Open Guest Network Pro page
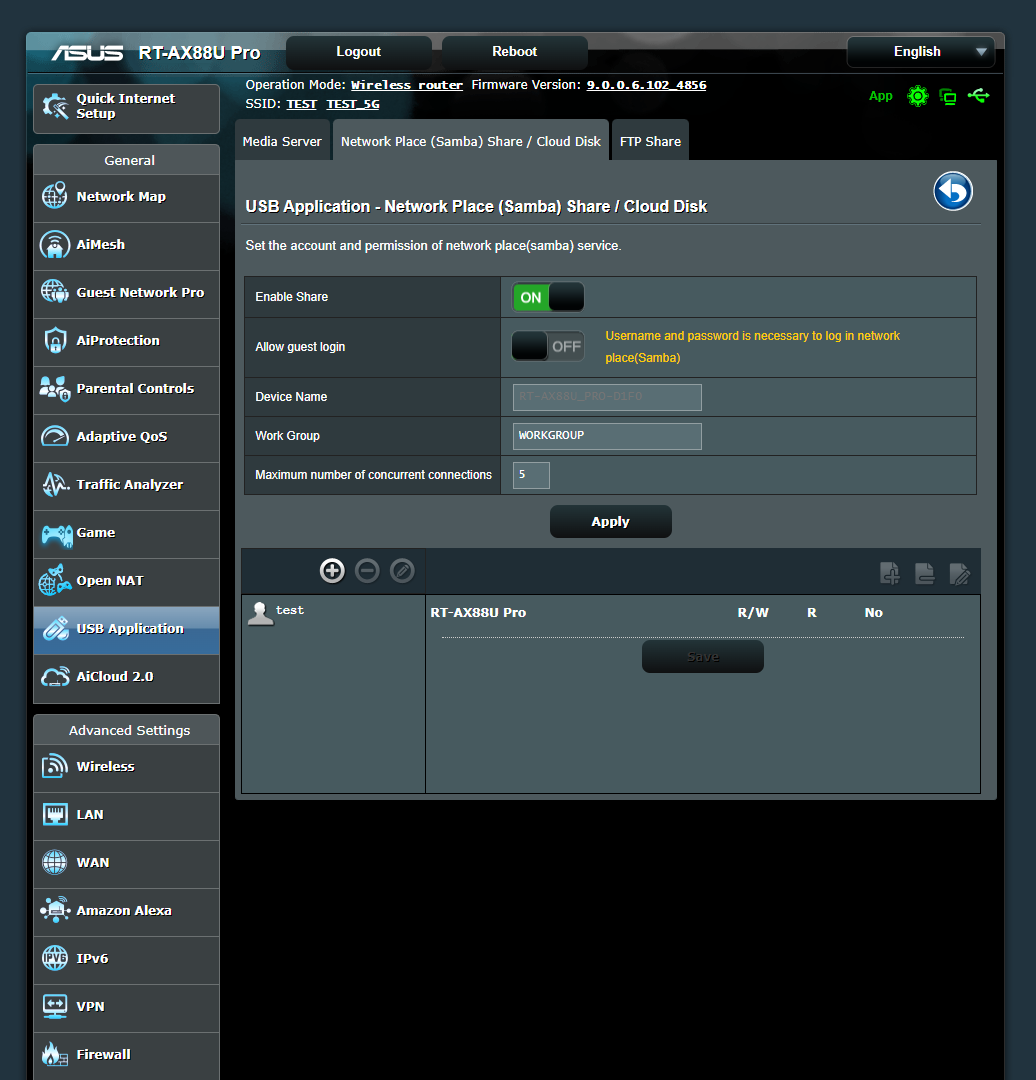The height and width of the screenshot is (1080, 1036). [x=127, y=294]
